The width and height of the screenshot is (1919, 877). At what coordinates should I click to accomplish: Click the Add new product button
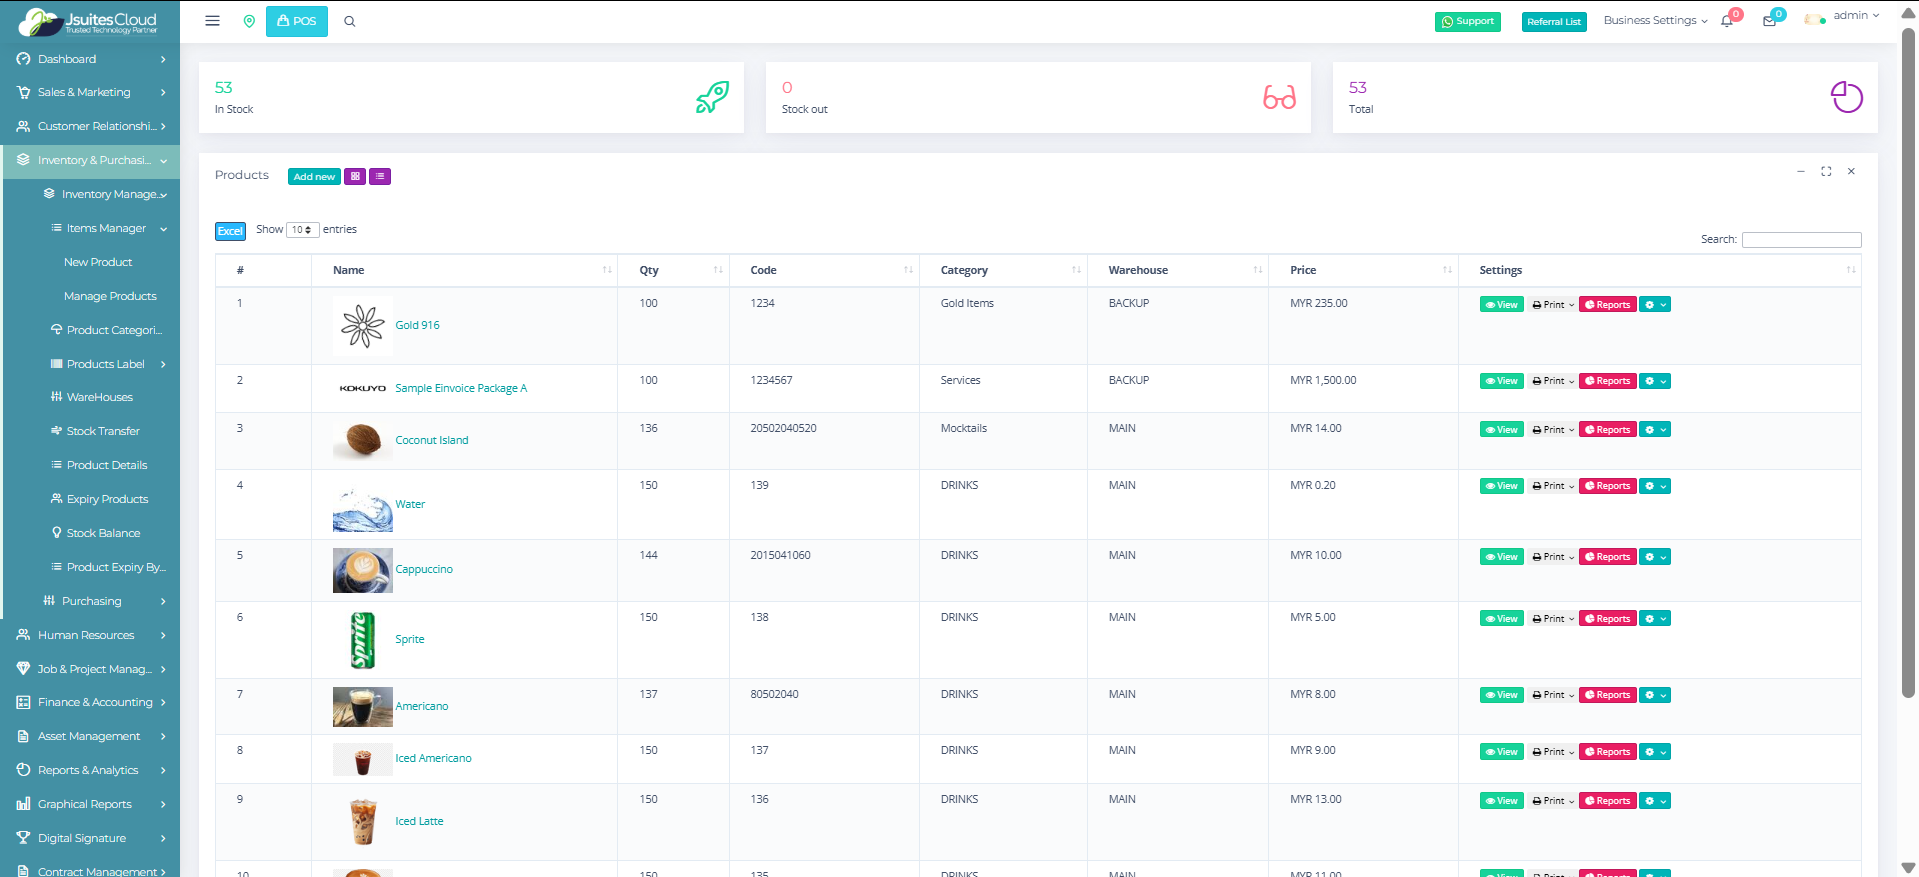click(314, 177)
